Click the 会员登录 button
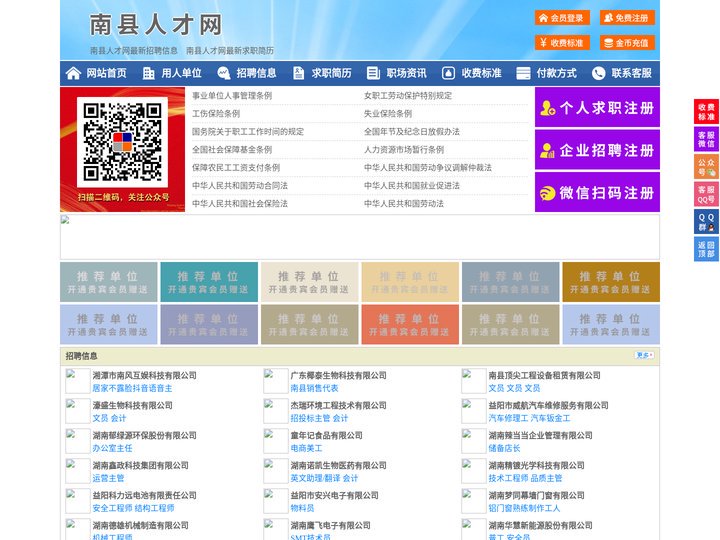 (562, 18)
